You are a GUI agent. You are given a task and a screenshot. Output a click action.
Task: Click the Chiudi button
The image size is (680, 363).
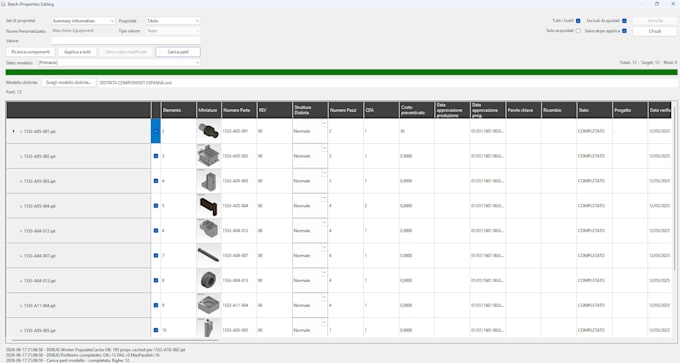[654, 31]
